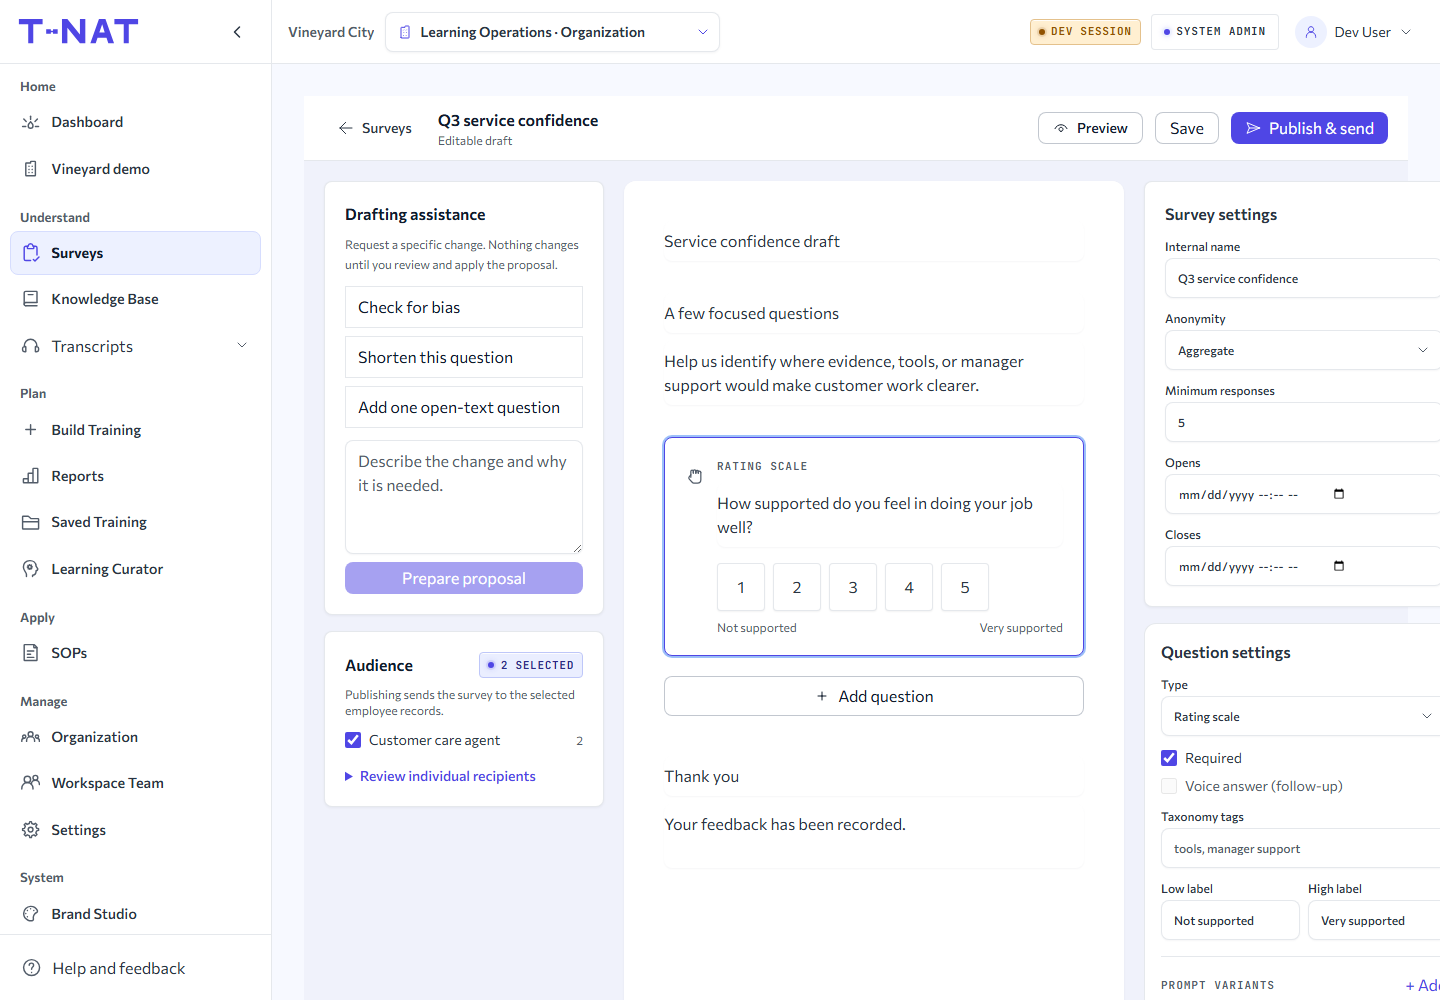Click the Save button

coord(1187,128)
